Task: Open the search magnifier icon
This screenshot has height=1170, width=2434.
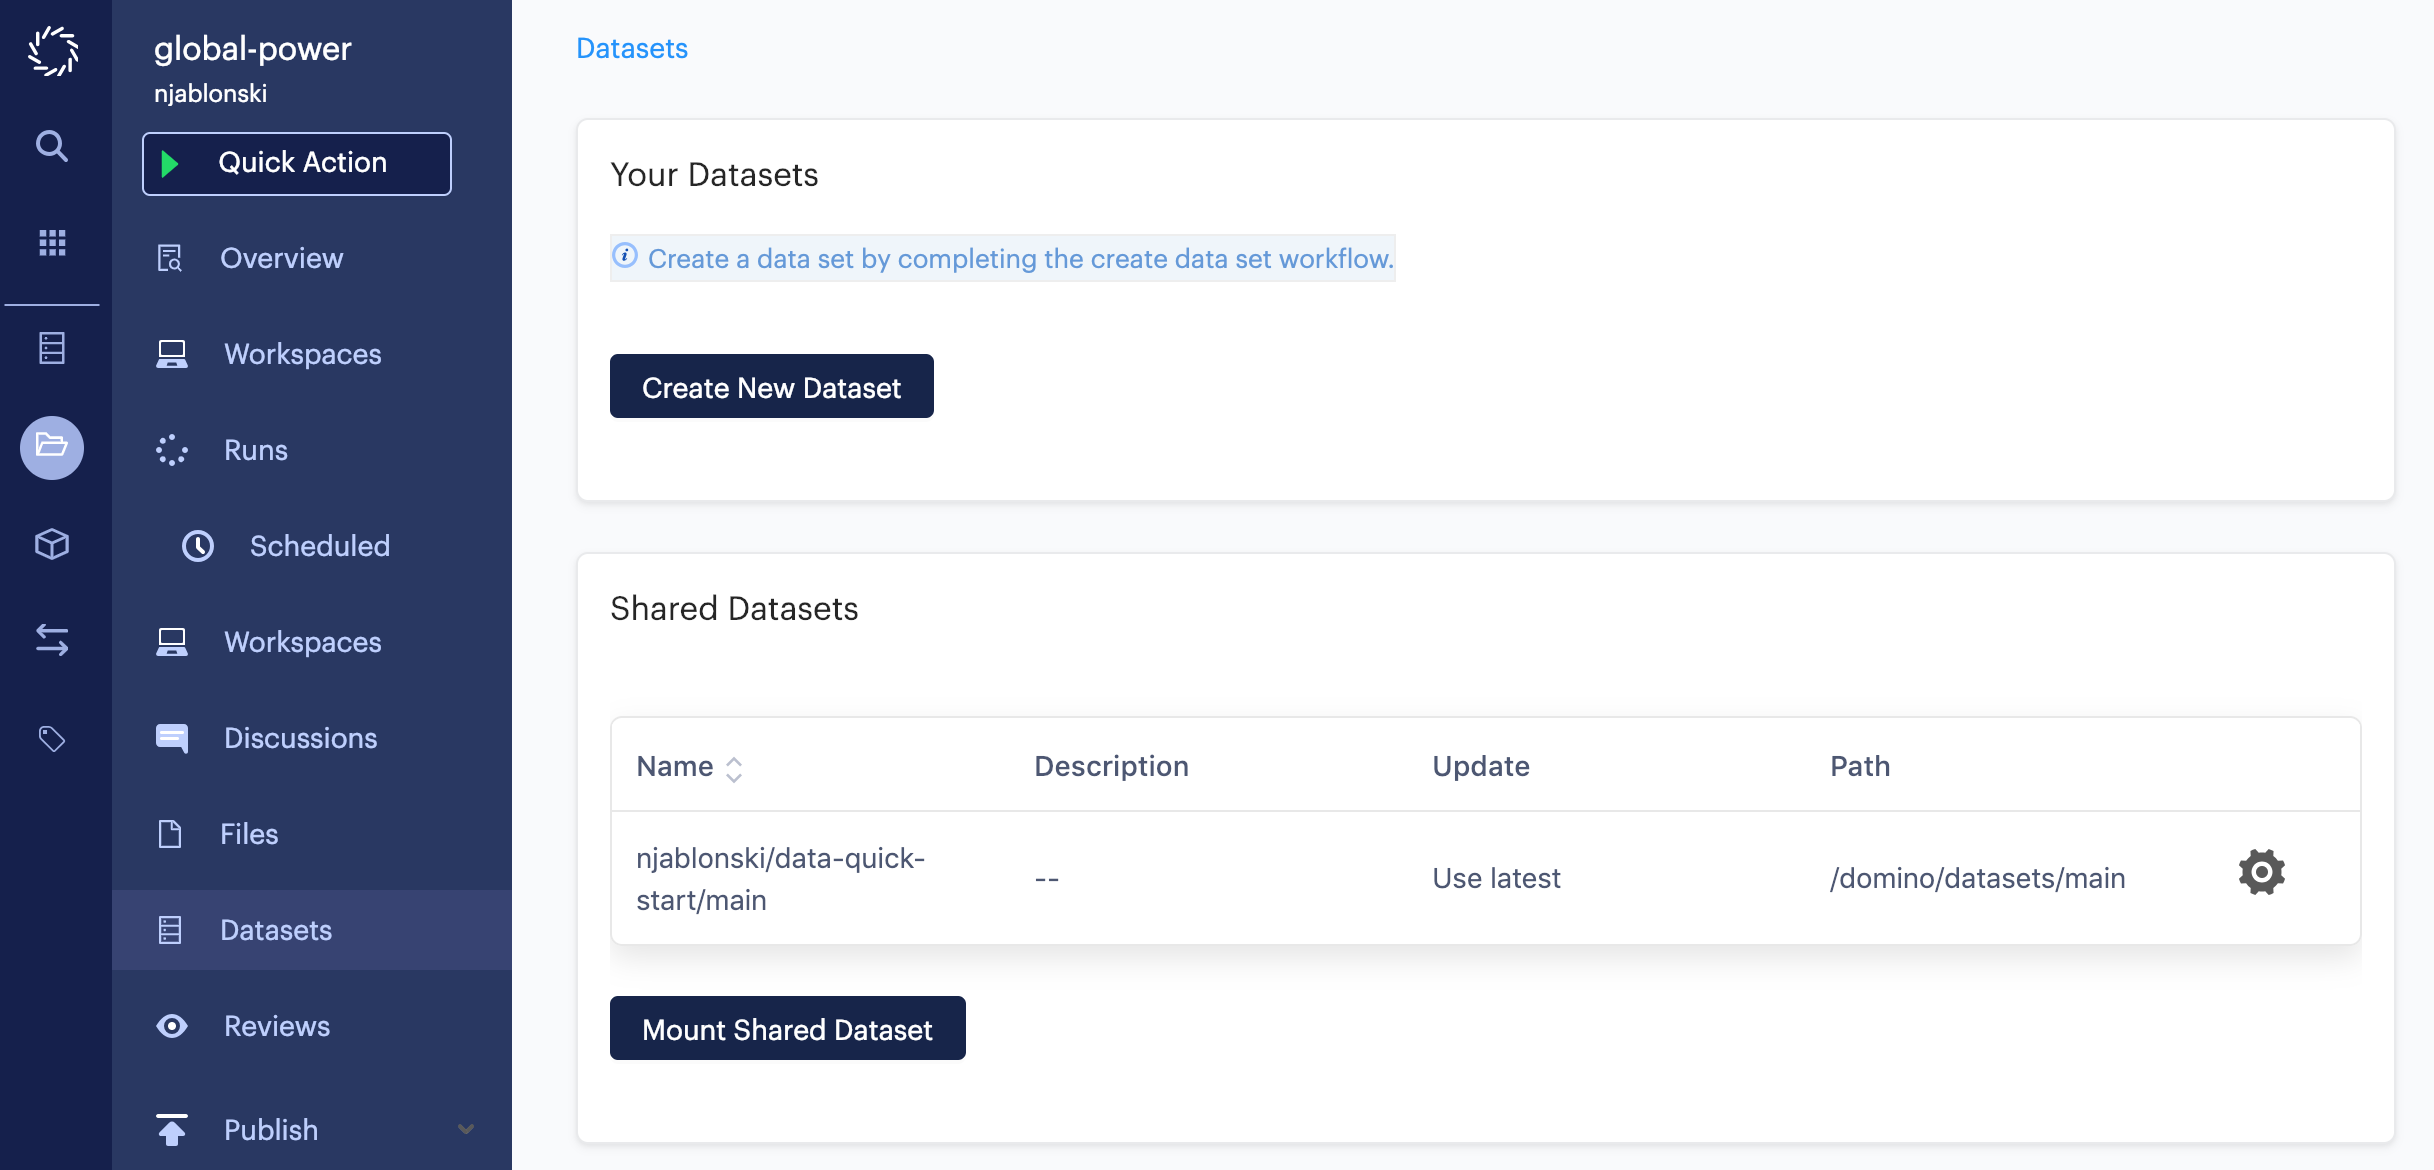Action: [x=52, y=147]
